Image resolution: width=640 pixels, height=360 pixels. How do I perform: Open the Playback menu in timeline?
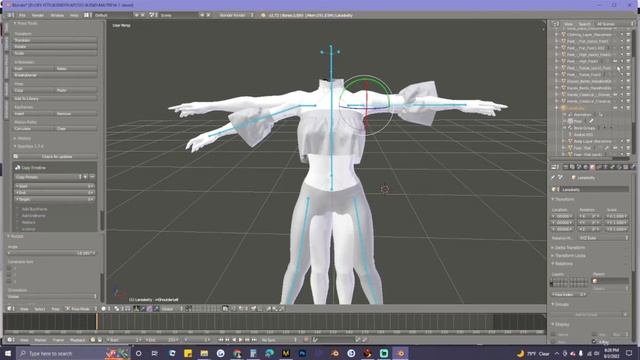coord(77,340)
